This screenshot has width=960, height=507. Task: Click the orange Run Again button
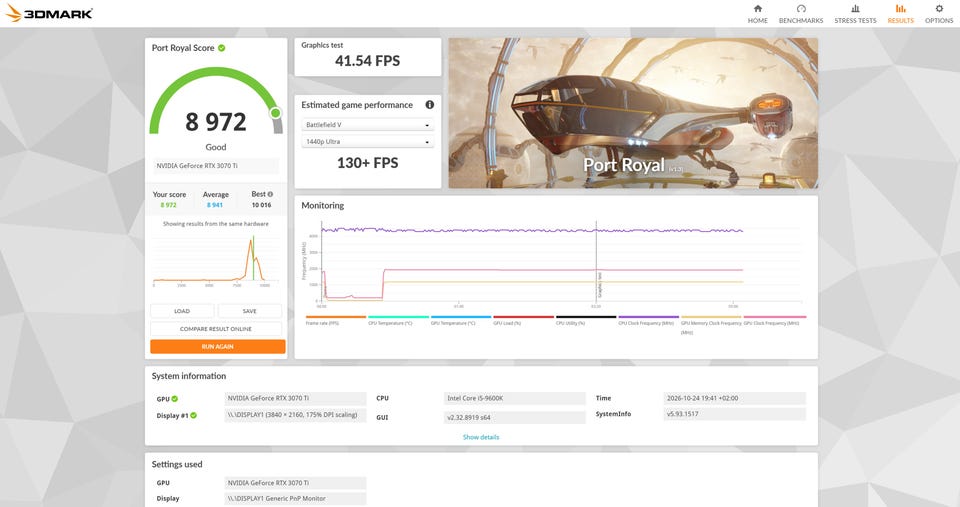[x=218, y=347]
